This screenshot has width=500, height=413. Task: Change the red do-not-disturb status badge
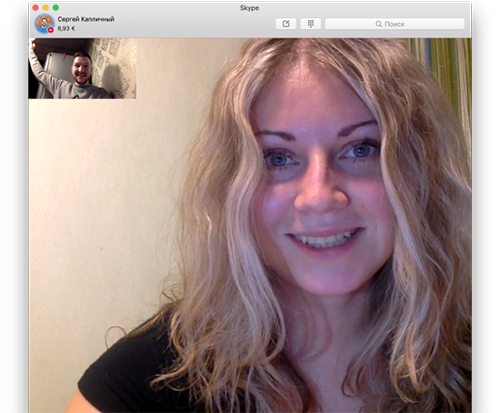pyautogui.click(x=51, y=30)
